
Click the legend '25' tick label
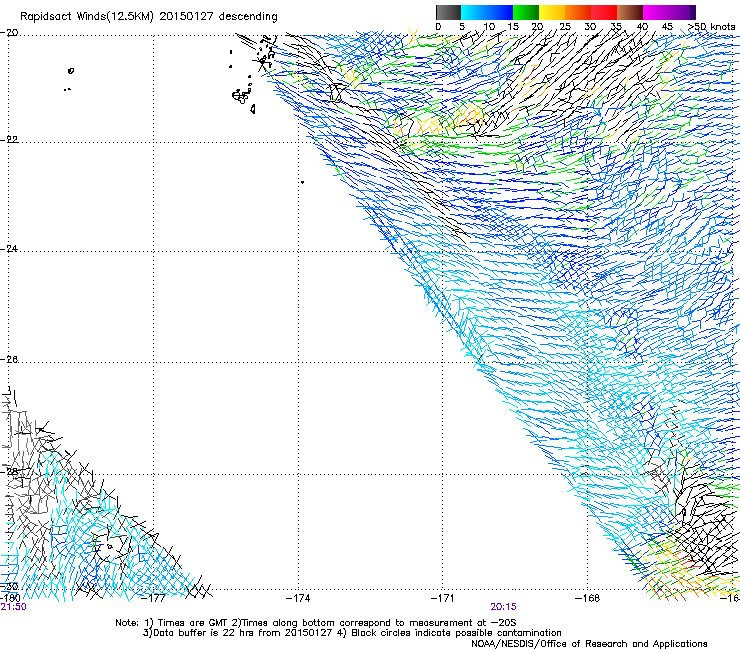(565, 26)
